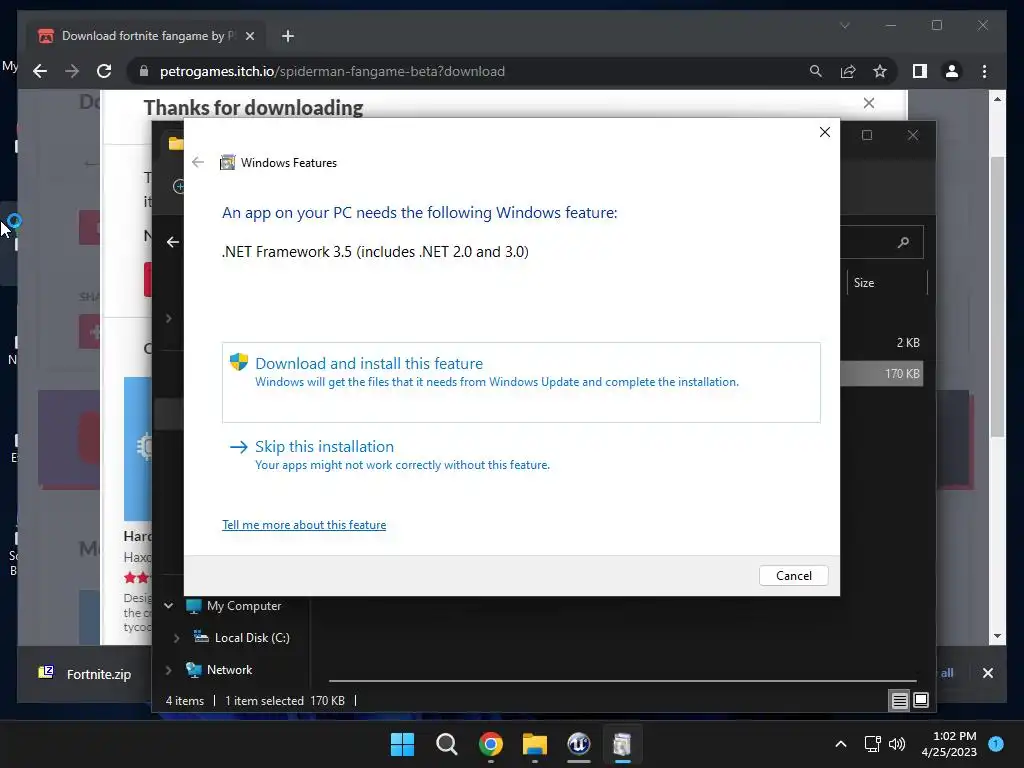Open the installer app on taskbar
This screenshot has height=768, width=1024.
pyautogui.click(x=622, y=744)
